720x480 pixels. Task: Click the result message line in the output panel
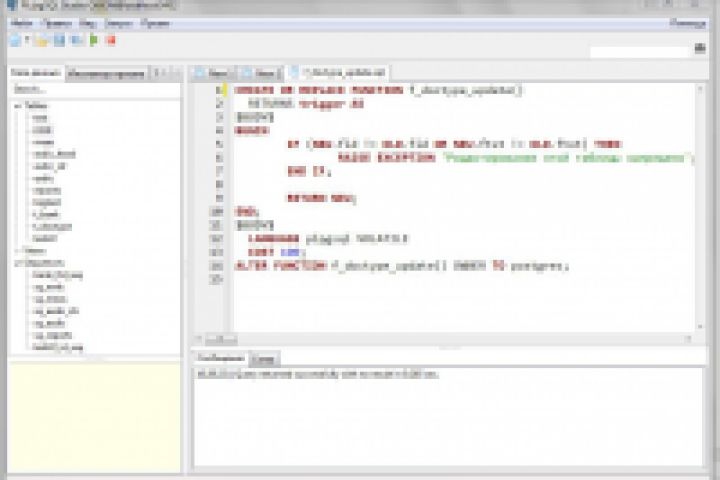tap(317, 374)
